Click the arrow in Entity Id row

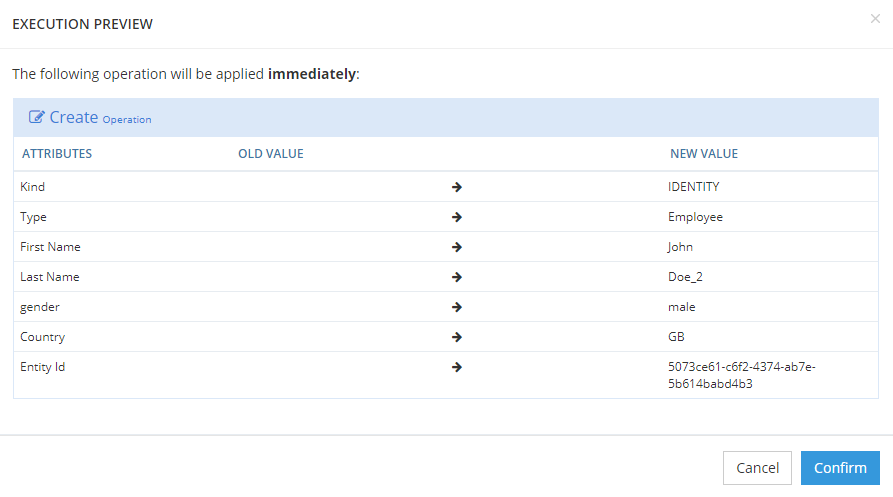tap(456, 367)
